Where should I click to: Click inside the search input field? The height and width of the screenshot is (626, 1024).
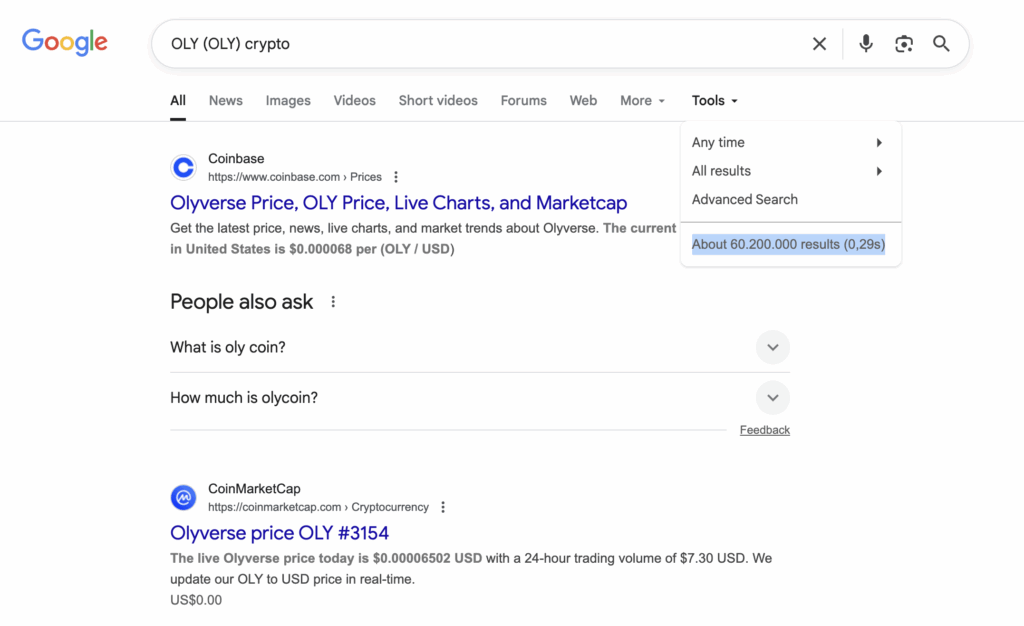pyautogui.click(x=480, y=44)
